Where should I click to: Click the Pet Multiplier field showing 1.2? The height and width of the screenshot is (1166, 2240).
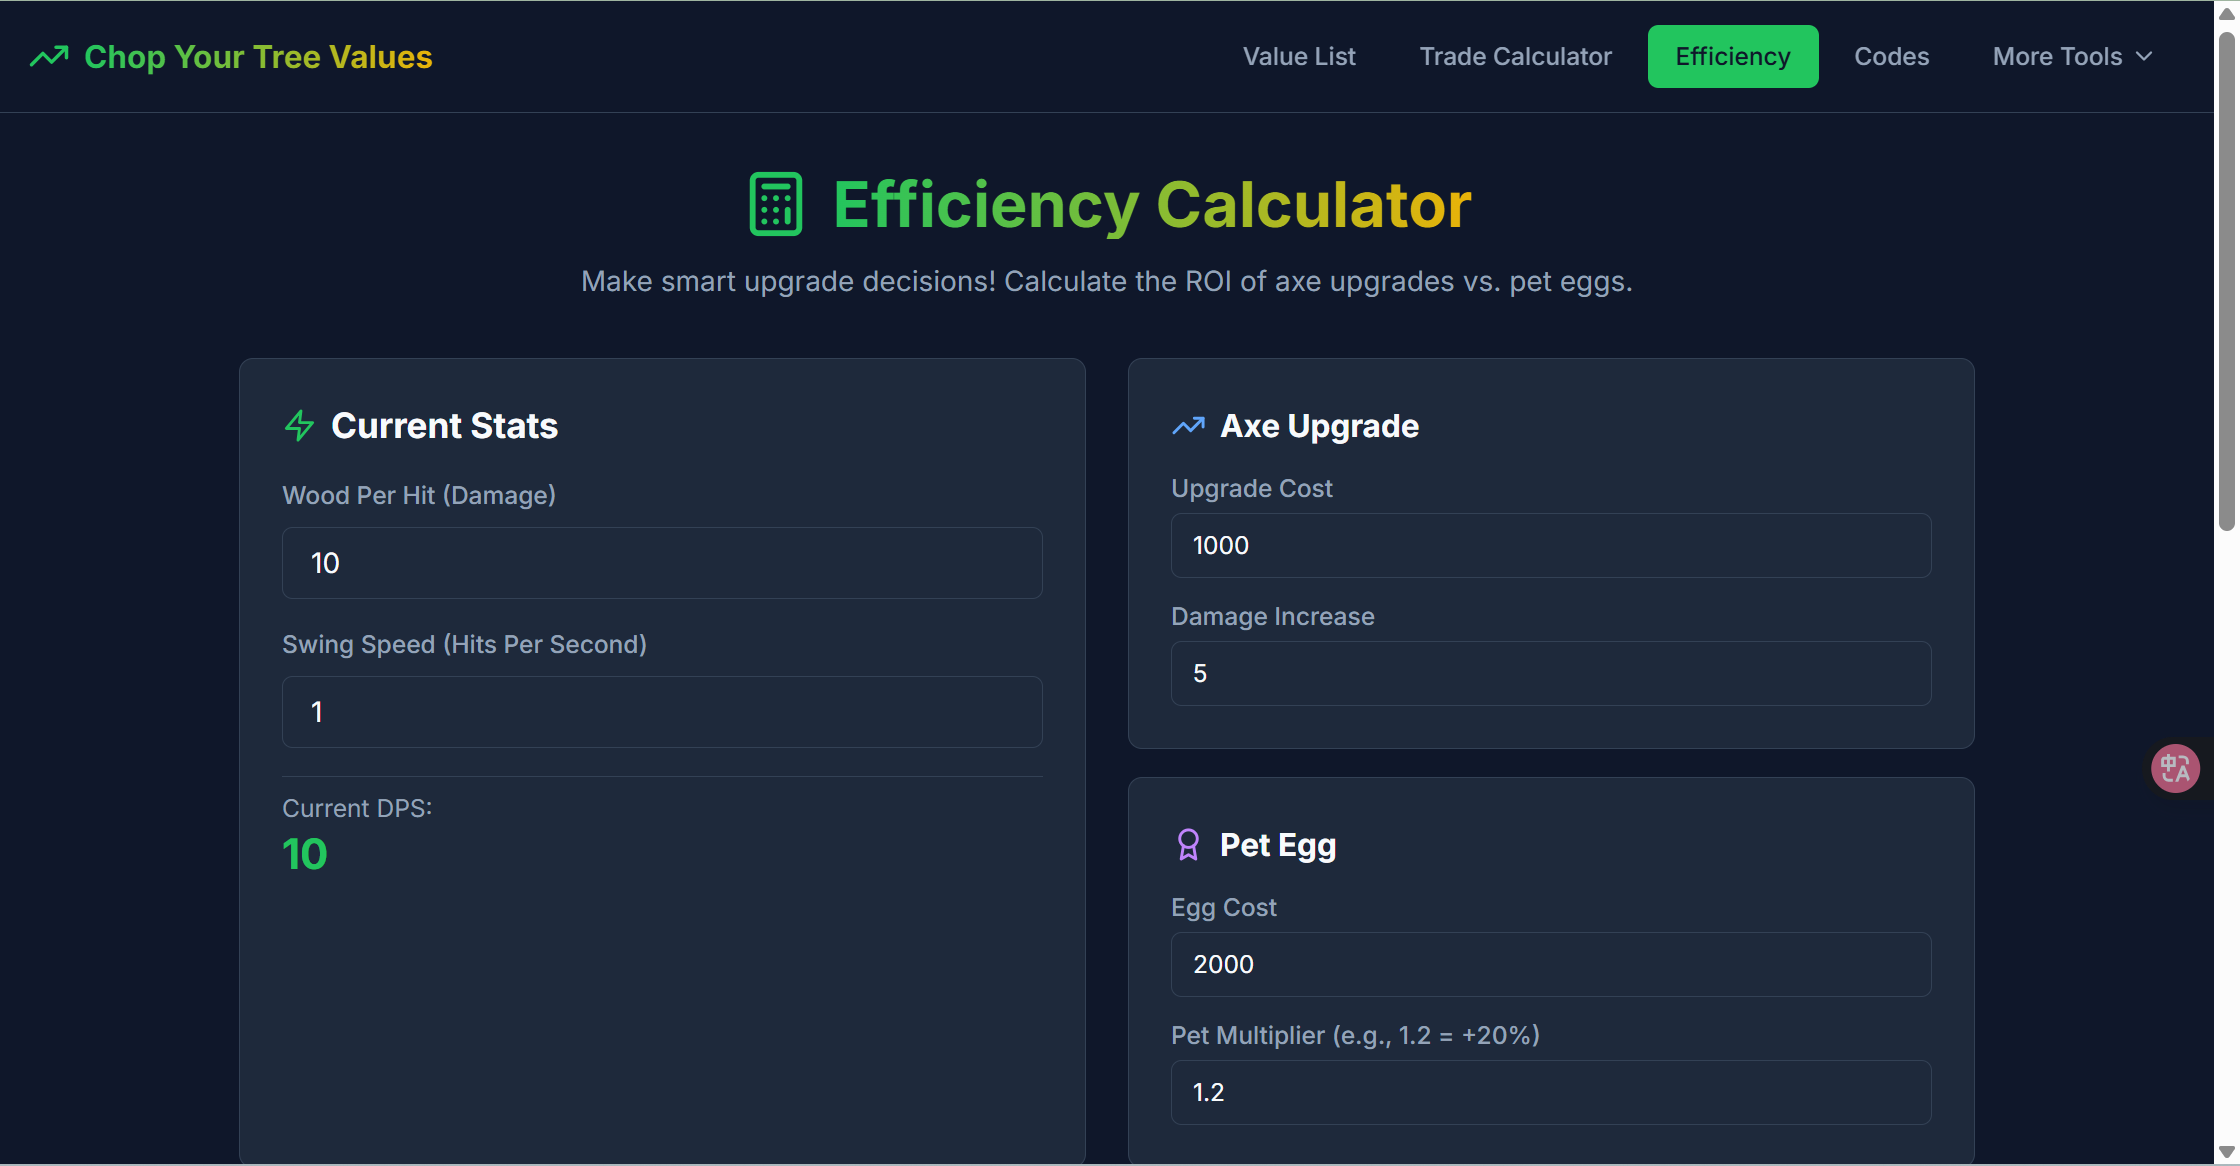[1551, 1092]
